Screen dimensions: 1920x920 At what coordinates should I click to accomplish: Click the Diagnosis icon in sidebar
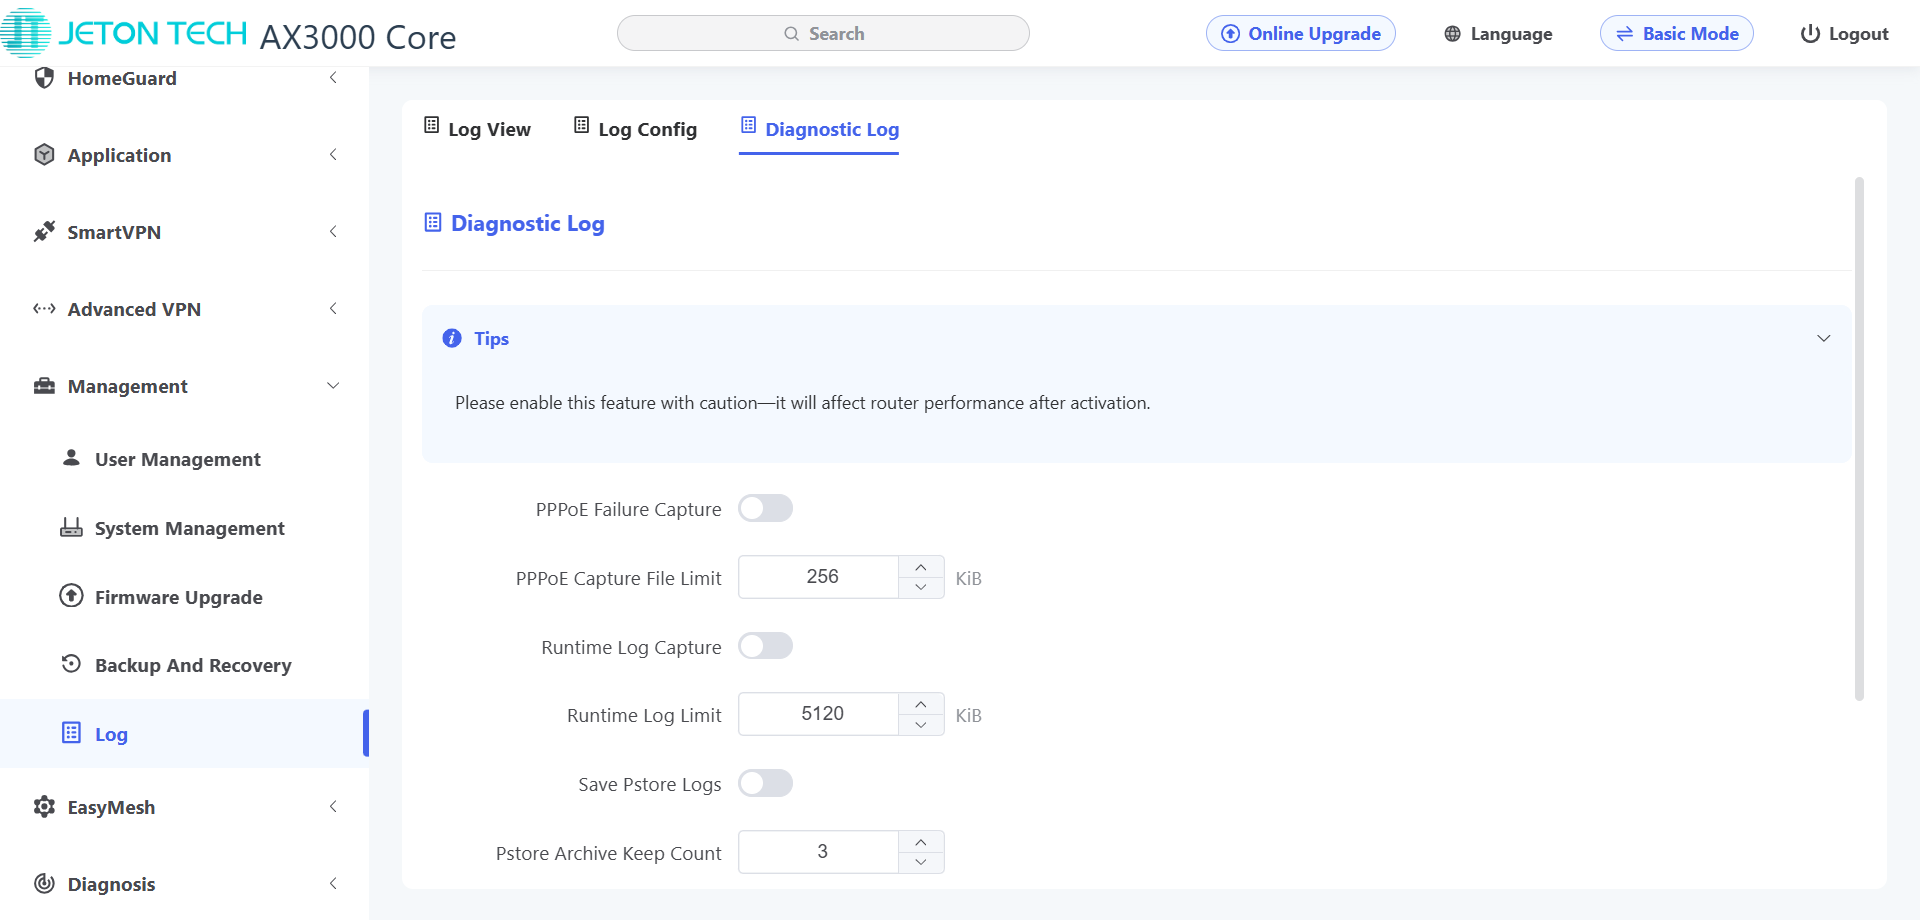(44, 884)
